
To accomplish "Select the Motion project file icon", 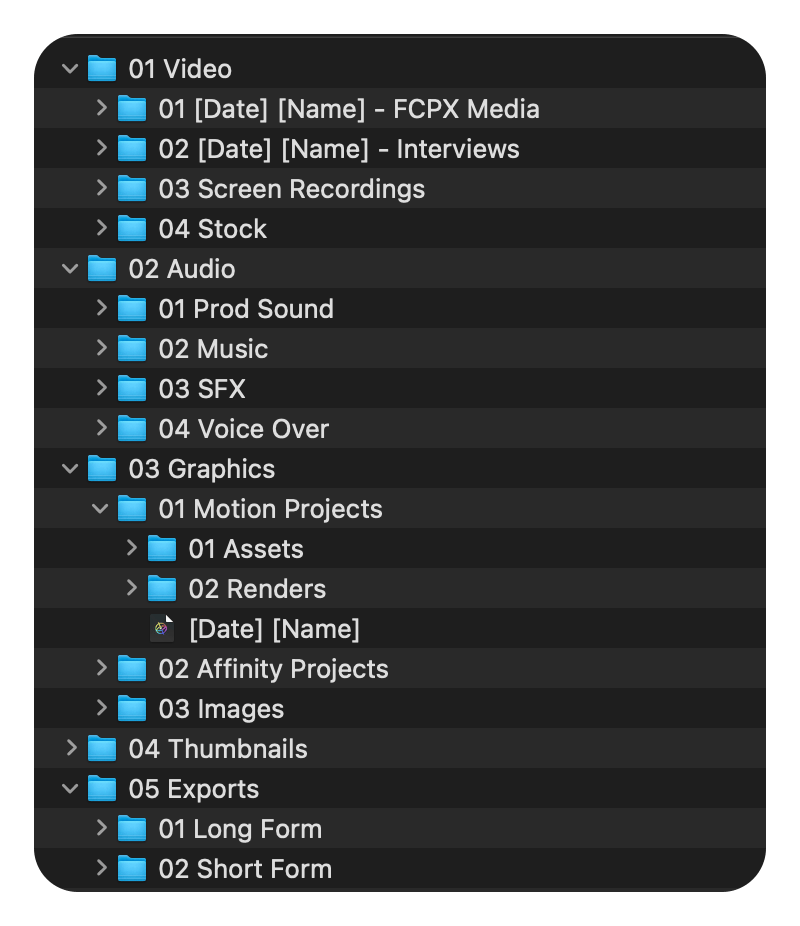I will click(162, 628).
